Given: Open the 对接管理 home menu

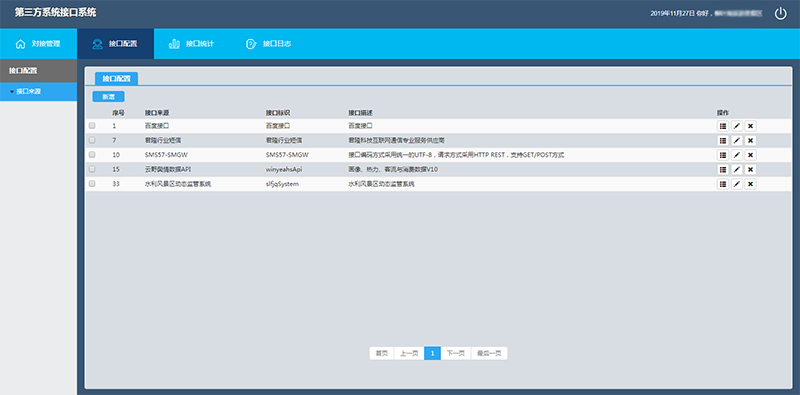Looking at the screenshot, I should click(38, 44).
